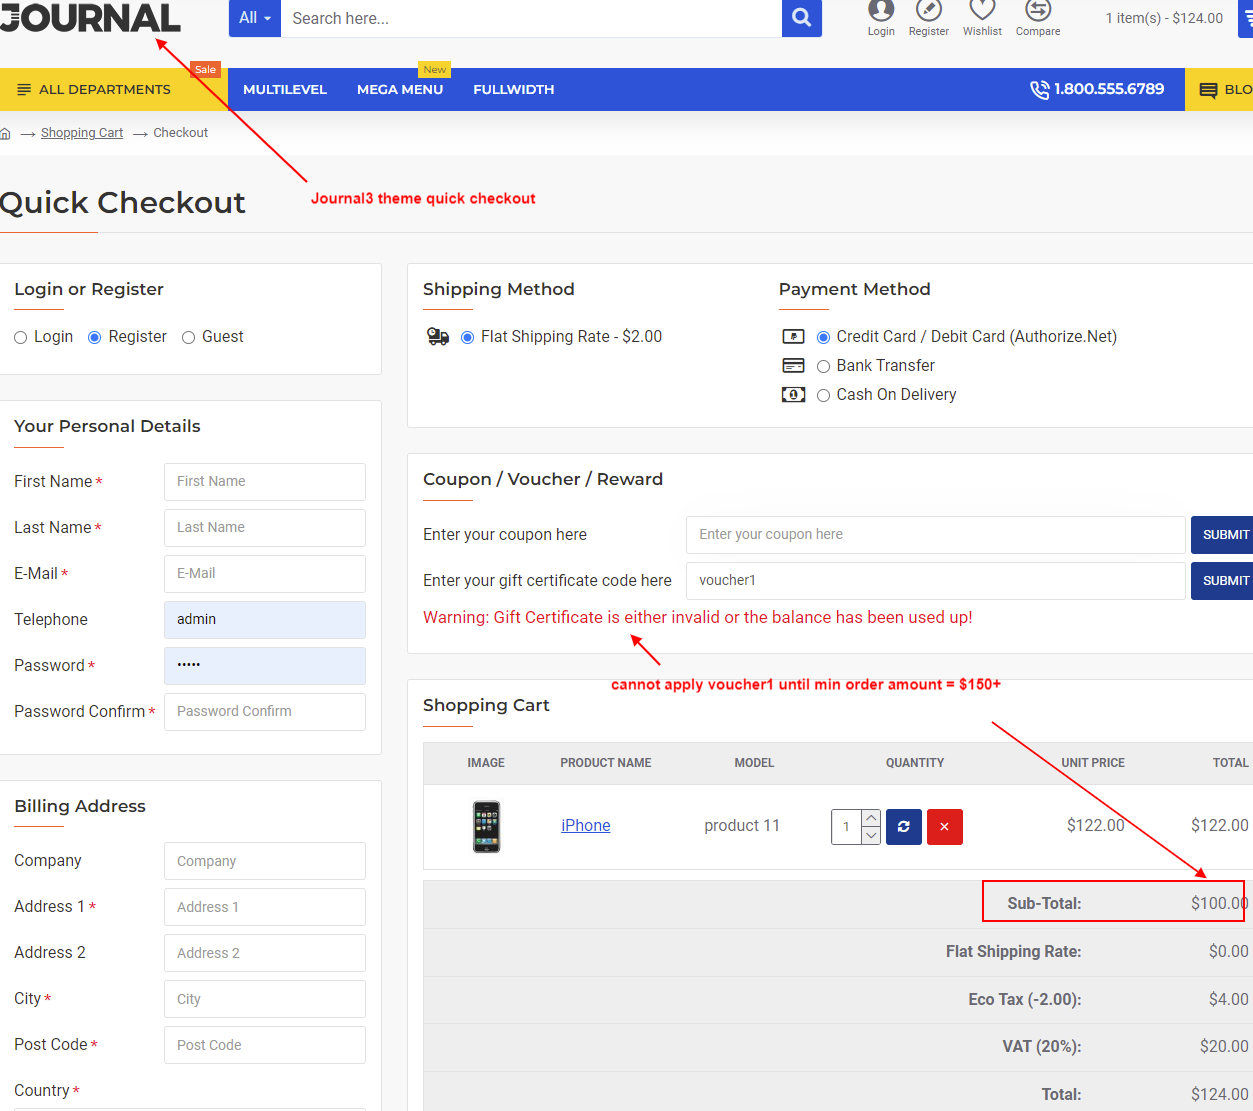The image size is (1253, 1111).
Task: Open the iPhone product page link
Action: click(x=586, y=825)
